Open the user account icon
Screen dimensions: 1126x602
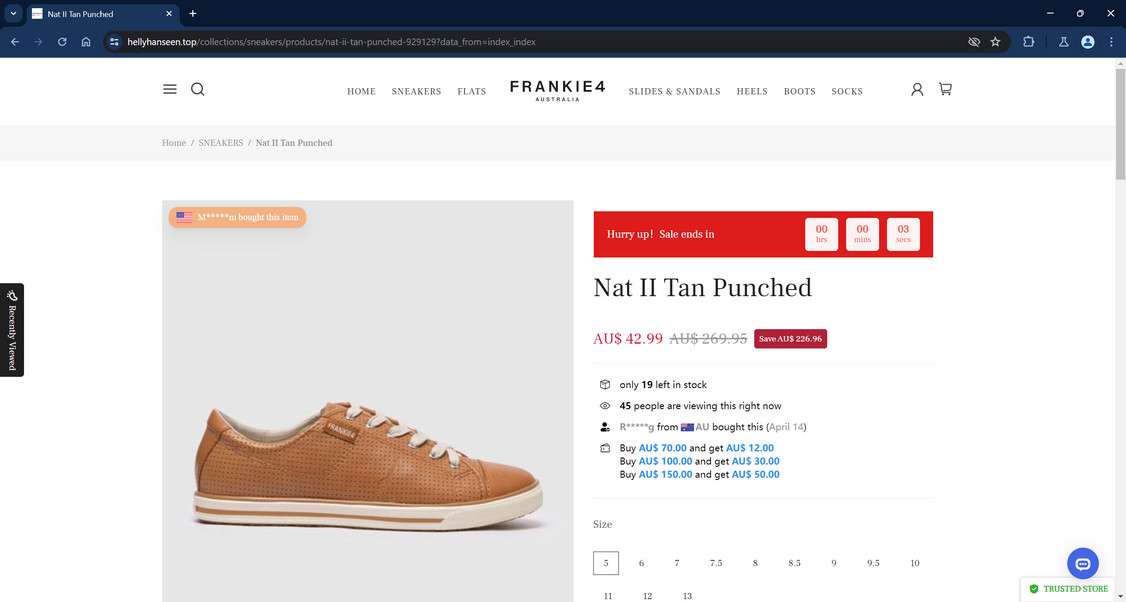point(917,89)
